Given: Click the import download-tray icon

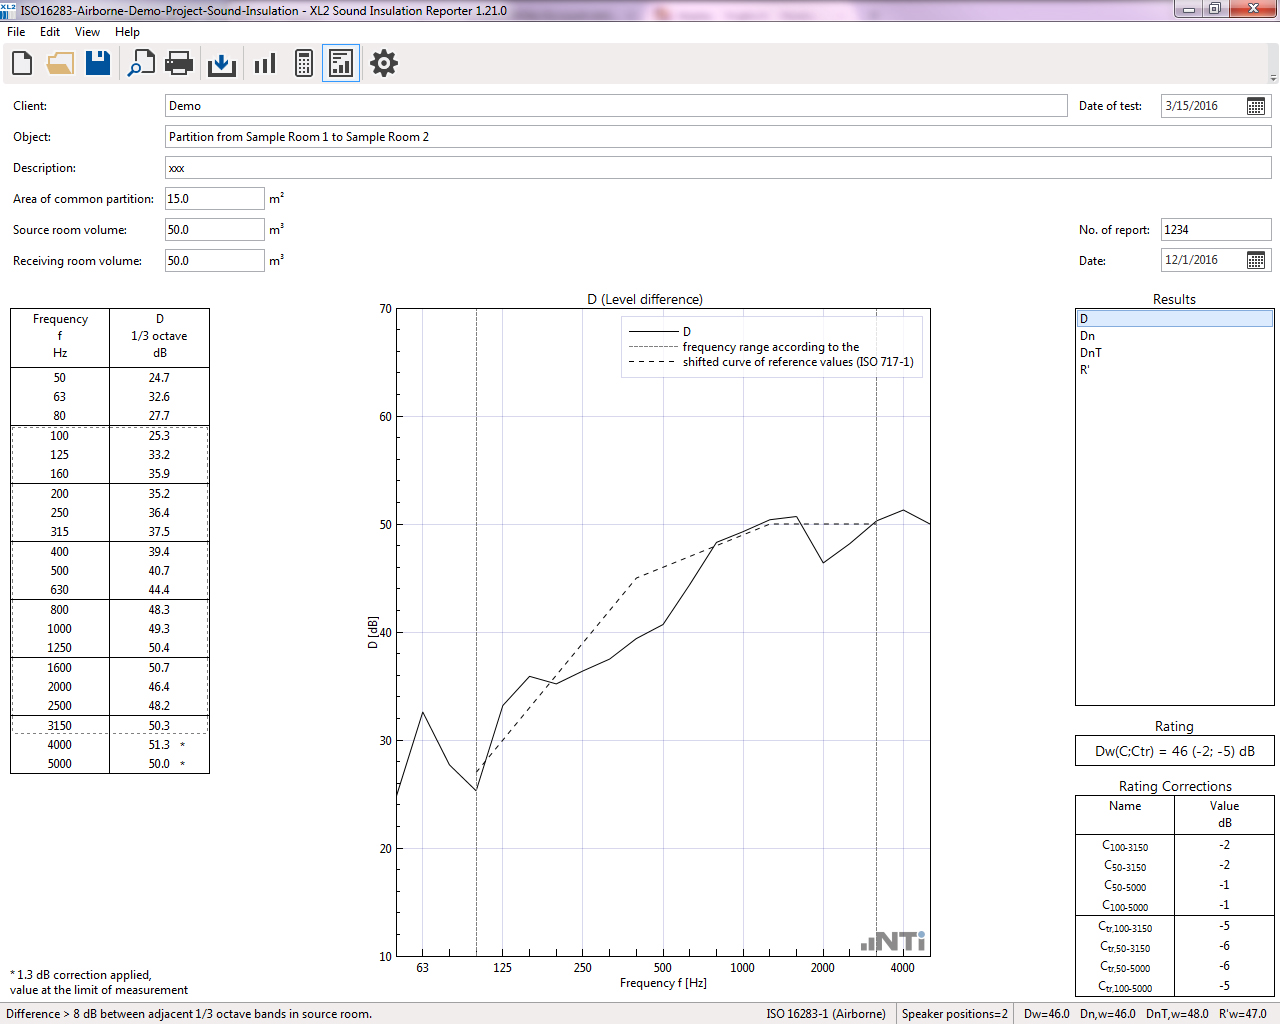Looking at the screenshot, I should (221, 64).
